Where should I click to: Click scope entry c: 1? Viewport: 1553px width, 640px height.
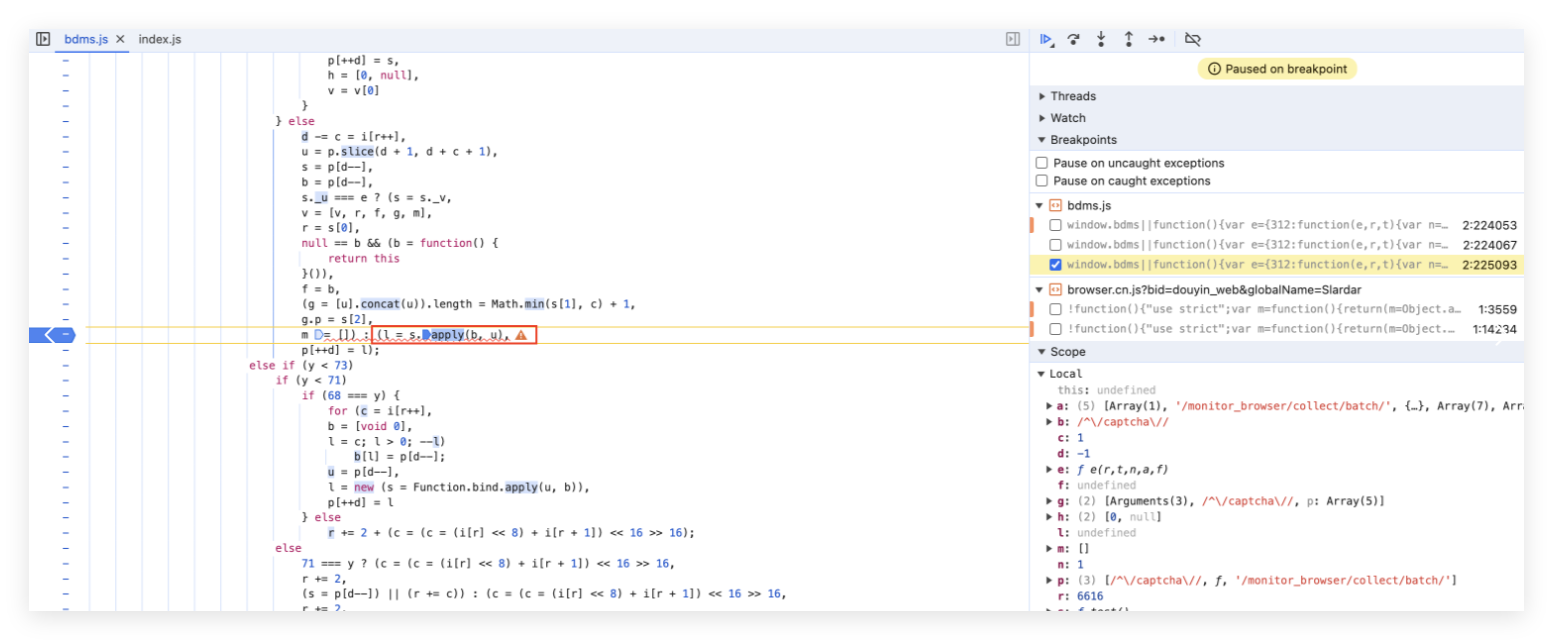click(x=1072, y=438)
